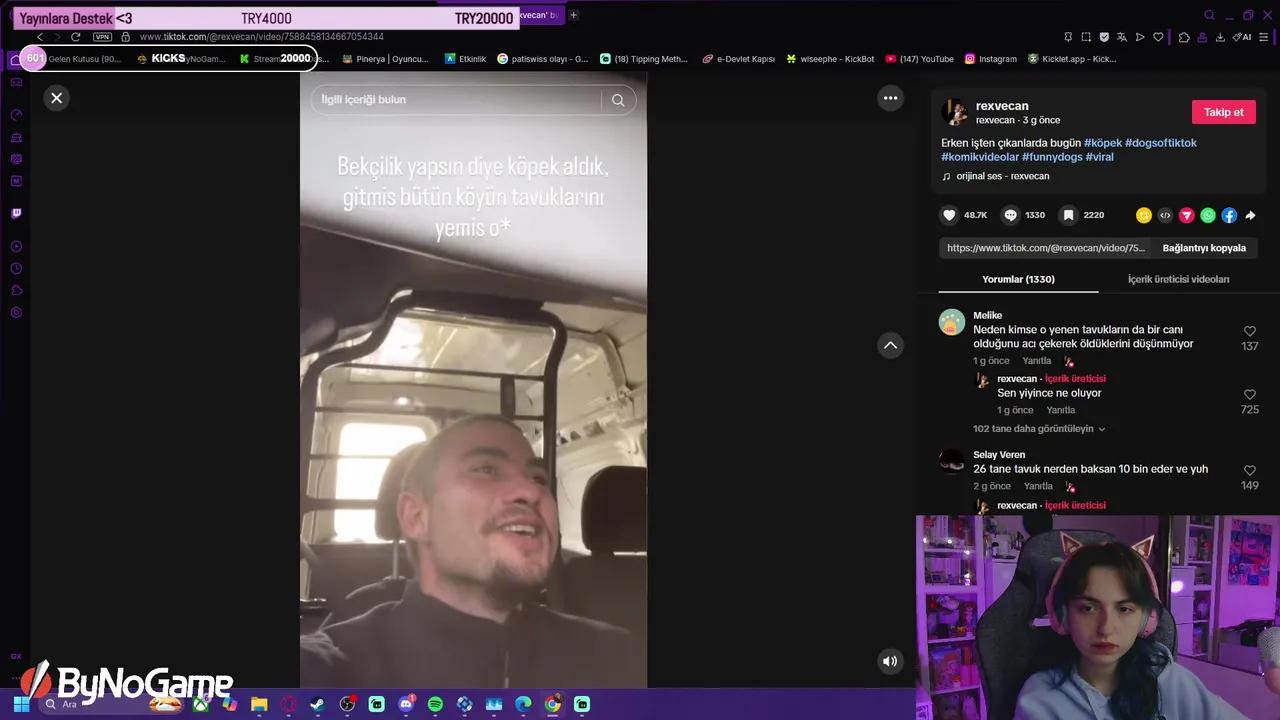Image resolution: width=1280 pixels, height=720 pixels.
Task: Open the Pinerya bookmark
Action: point(385,59)
